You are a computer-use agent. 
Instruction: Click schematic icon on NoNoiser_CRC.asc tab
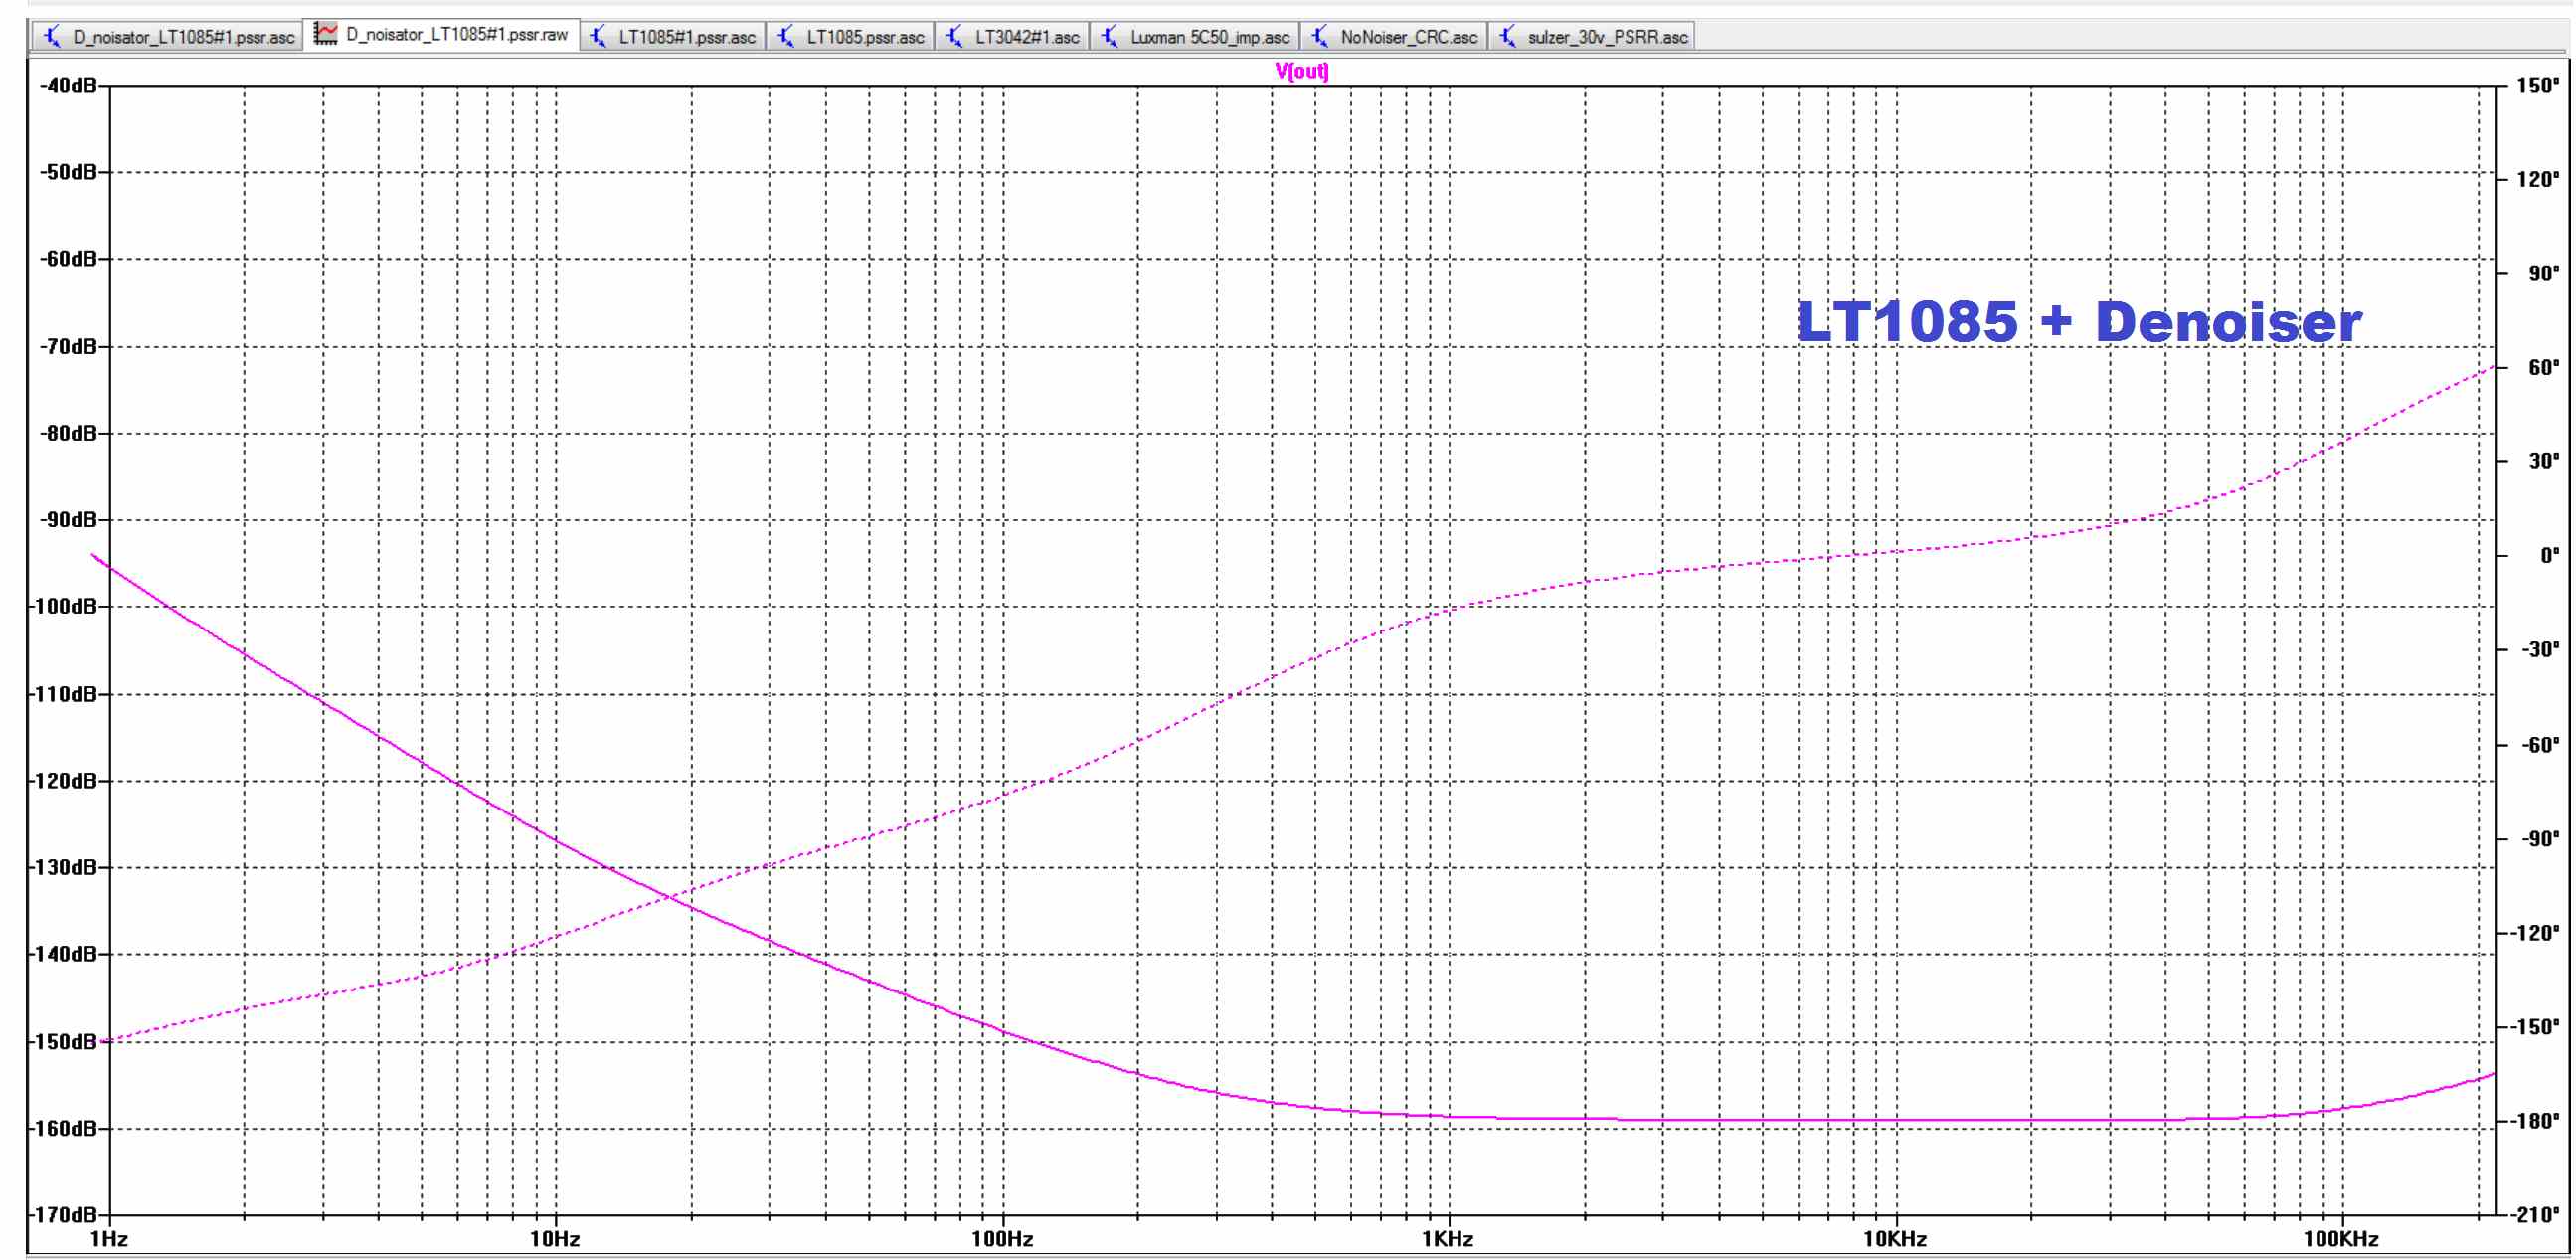1320,37
